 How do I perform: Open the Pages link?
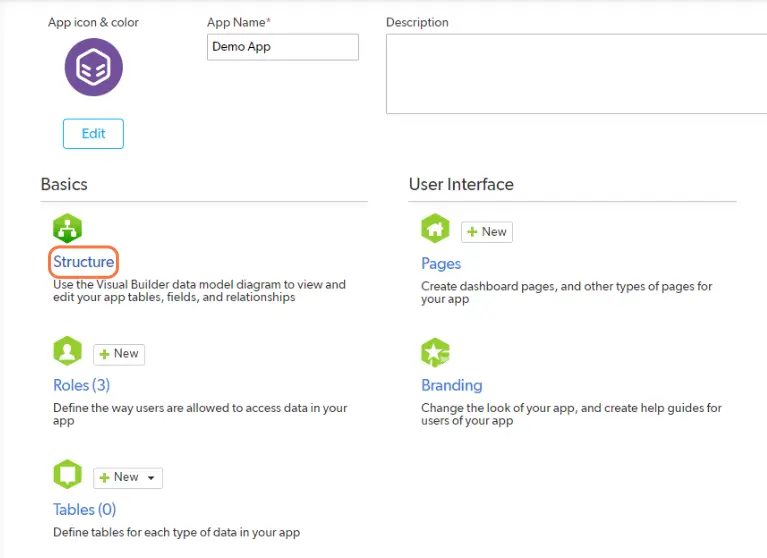(x=441, y=264)
